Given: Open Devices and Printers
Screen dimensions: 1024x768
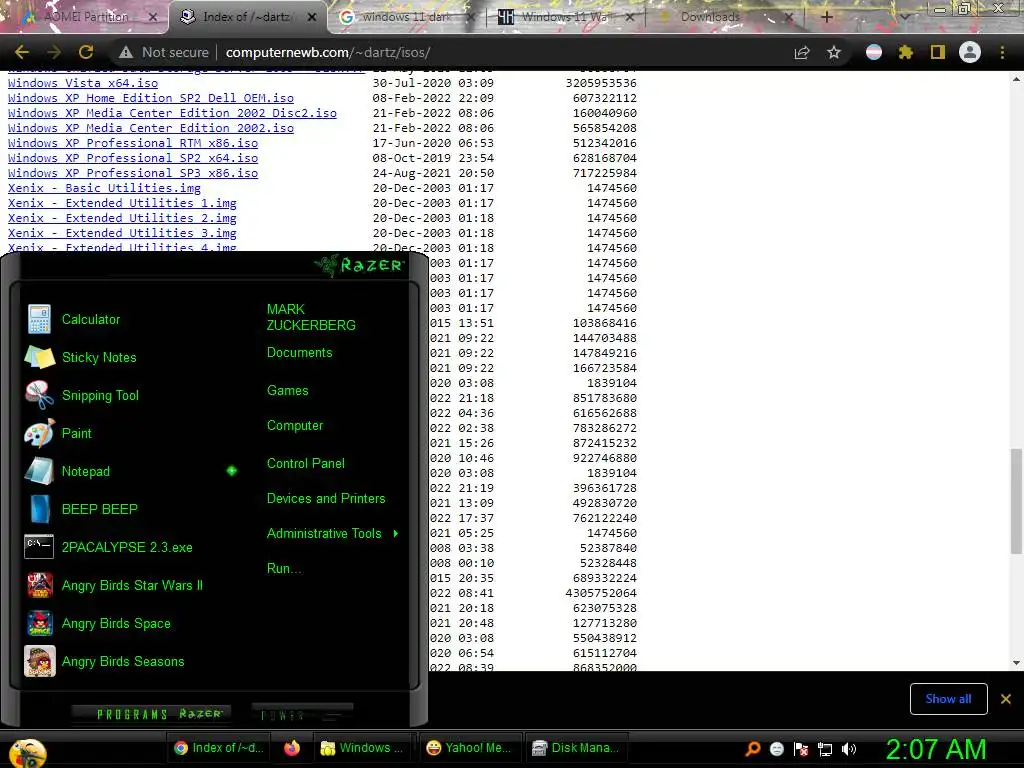Looking at the screenshot, I should (x=326, y=498).
